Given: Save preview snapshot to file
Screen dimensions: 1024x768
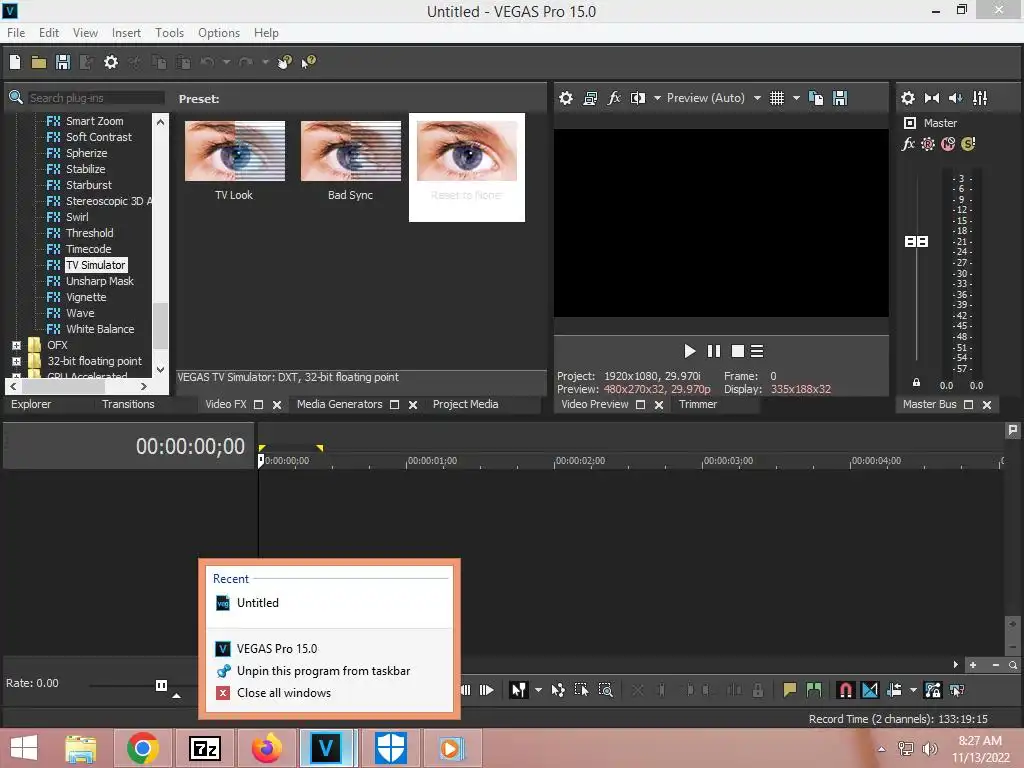Looking at the screenshot, I should coord(840,98).
